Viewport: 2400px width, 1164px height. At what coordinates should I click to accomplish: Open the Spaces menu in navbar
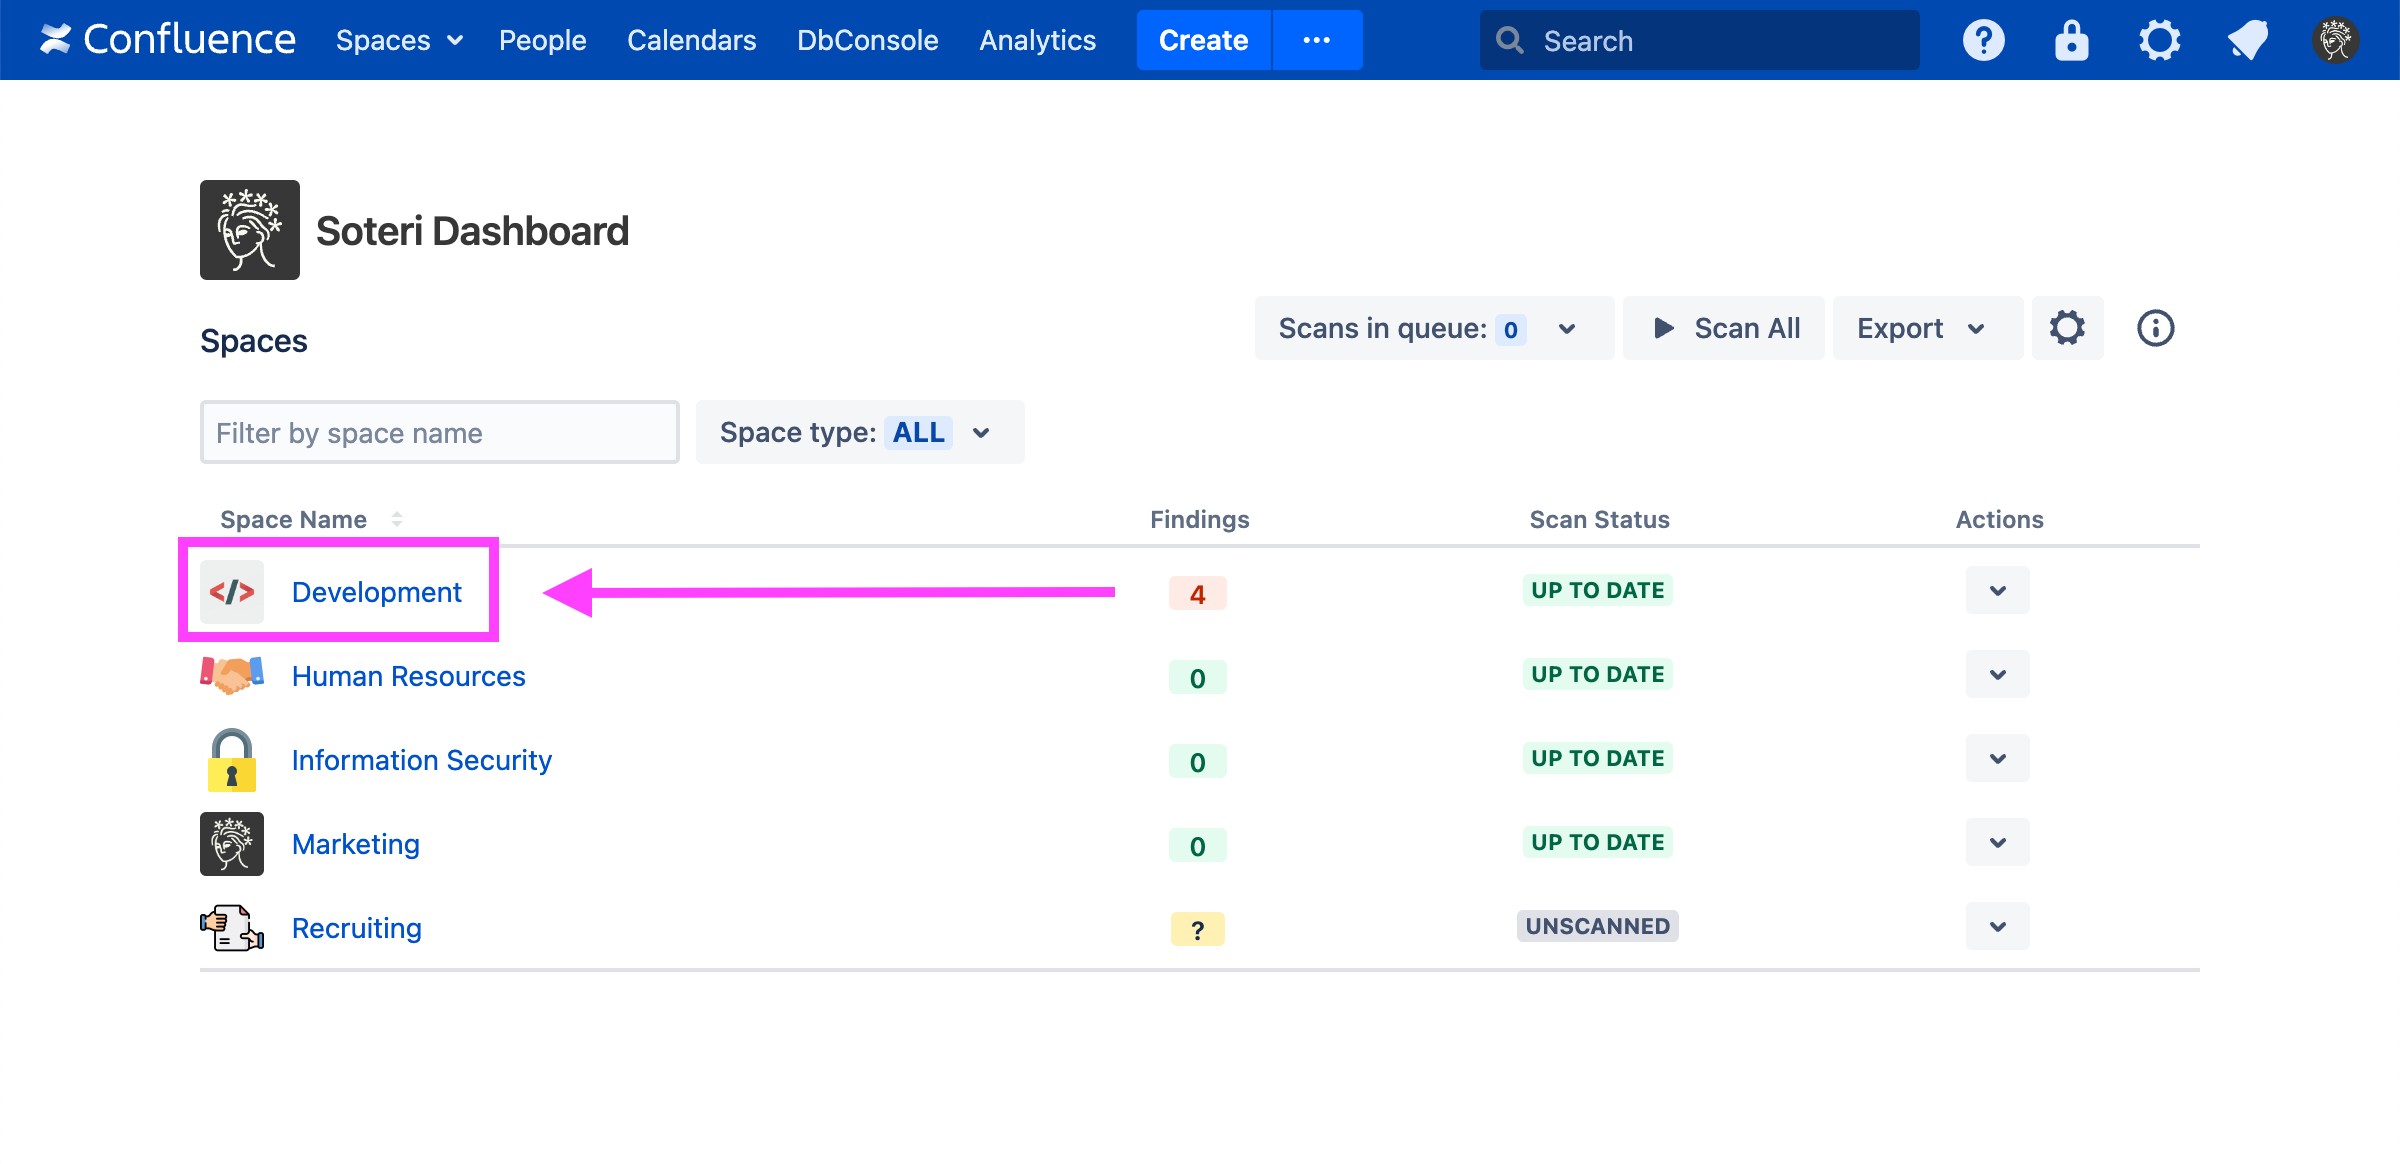[x=398, y=40]
